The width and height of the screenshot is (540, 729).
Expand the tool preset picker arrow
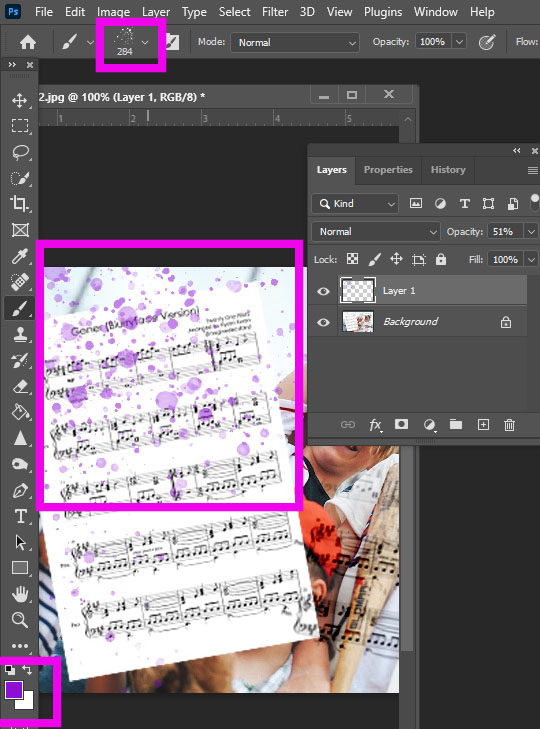pos(90,43)
